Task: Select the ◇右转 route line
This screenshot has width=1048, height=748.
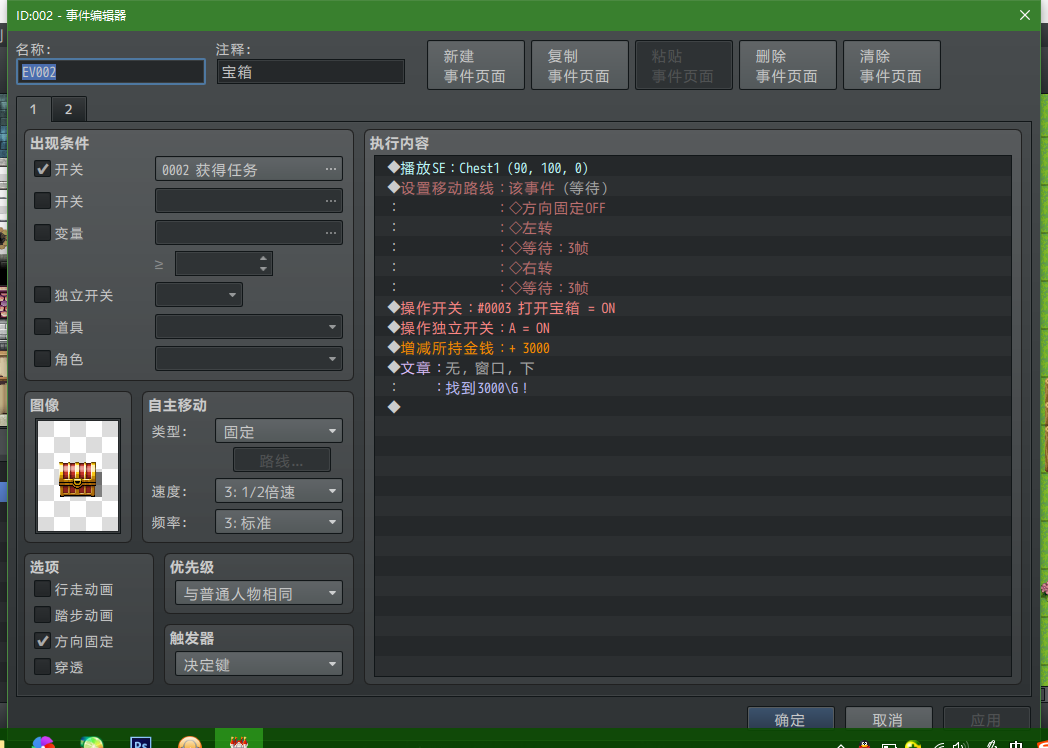Action: pos(693,268)
